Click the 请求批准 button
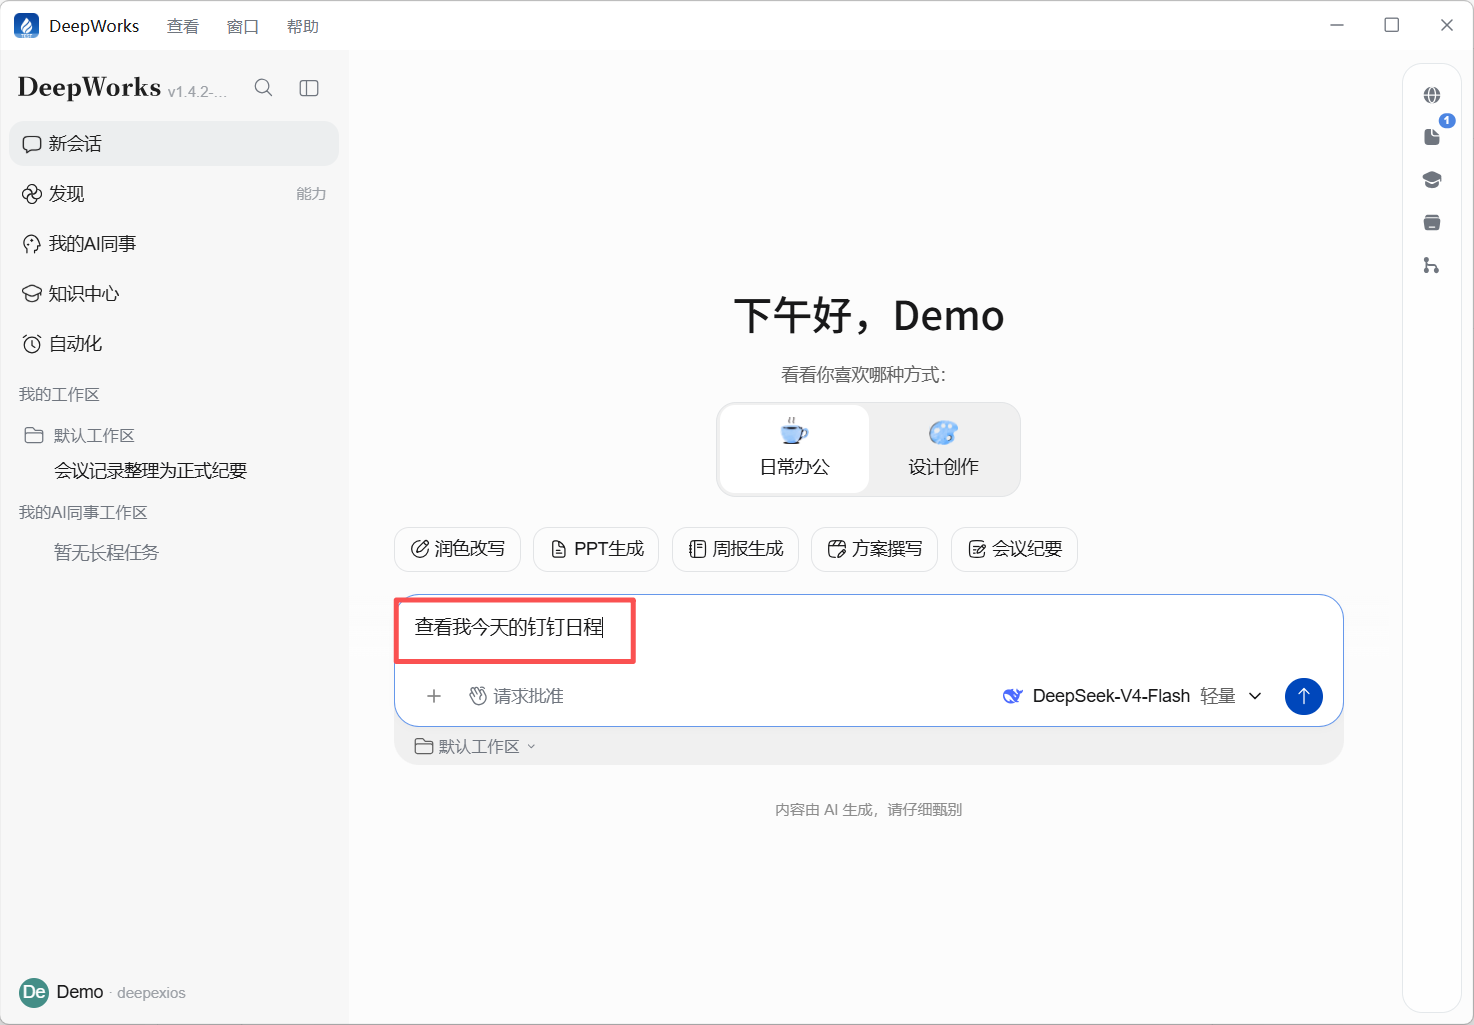The image size is (1474, 1025). point(517,696)
